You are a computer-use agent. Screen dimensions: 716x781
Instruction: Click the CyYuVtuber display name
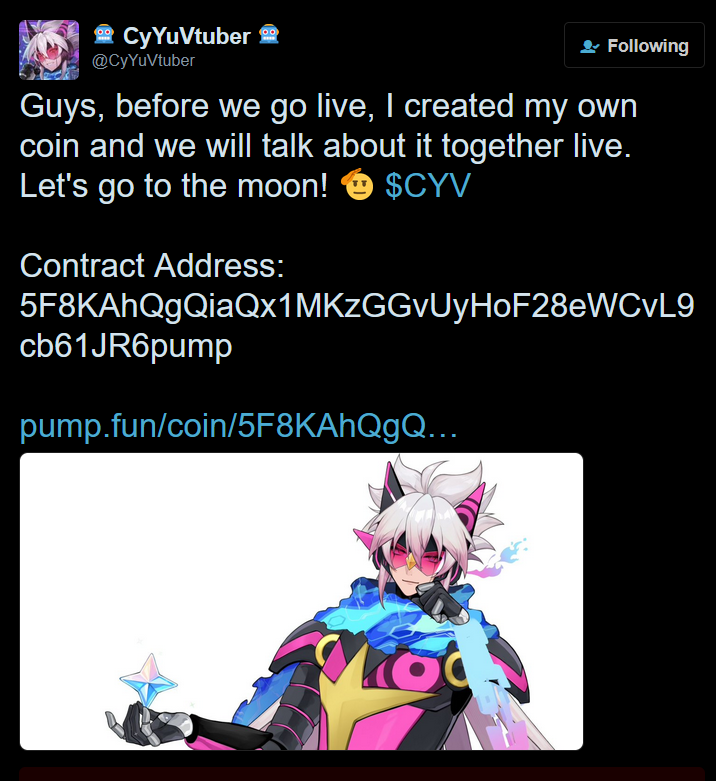187,36
